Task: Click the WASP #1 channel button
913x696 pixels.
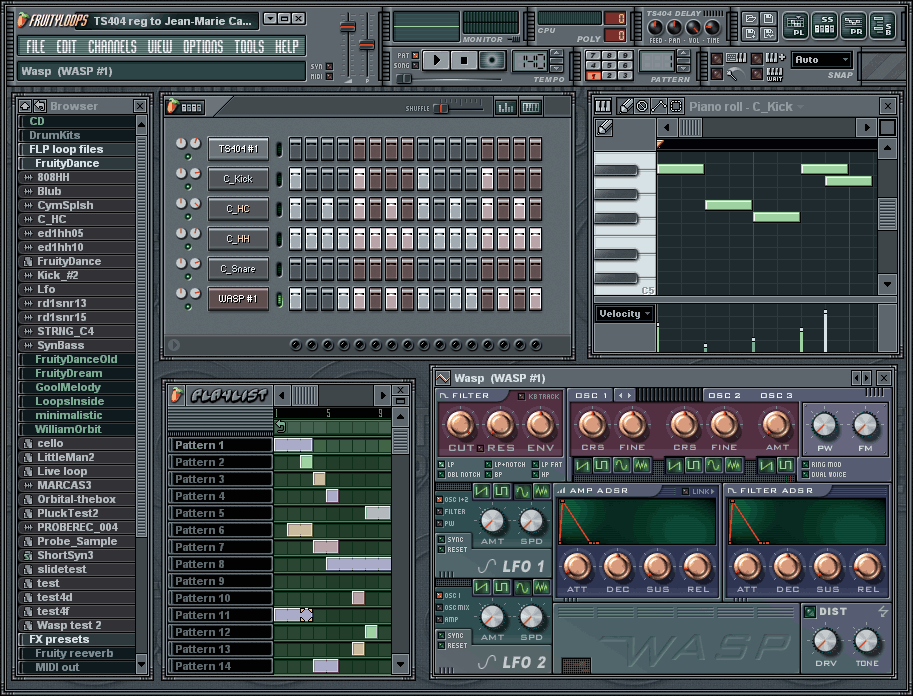Action: click(x=238, y=298)
